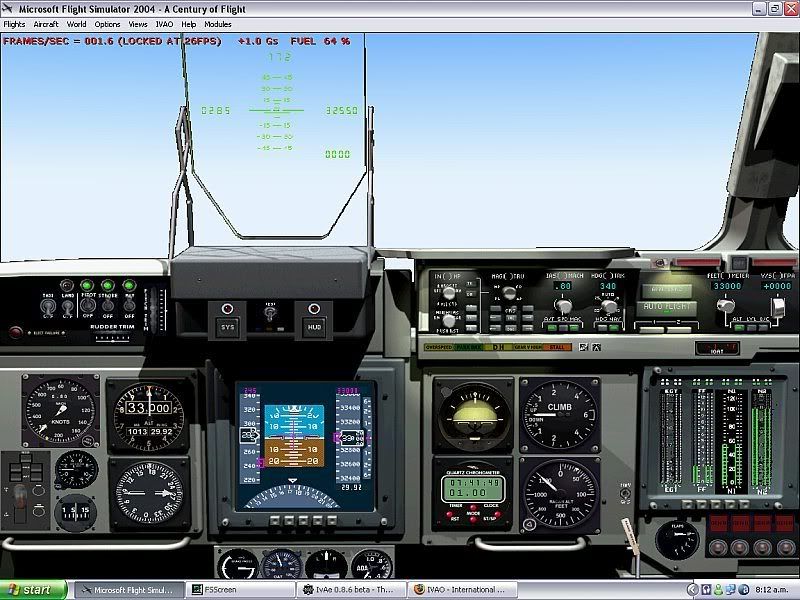Switch to FSScreen in the taskbar
Screen dimensions: 800x600
click(x=238, y=590)
